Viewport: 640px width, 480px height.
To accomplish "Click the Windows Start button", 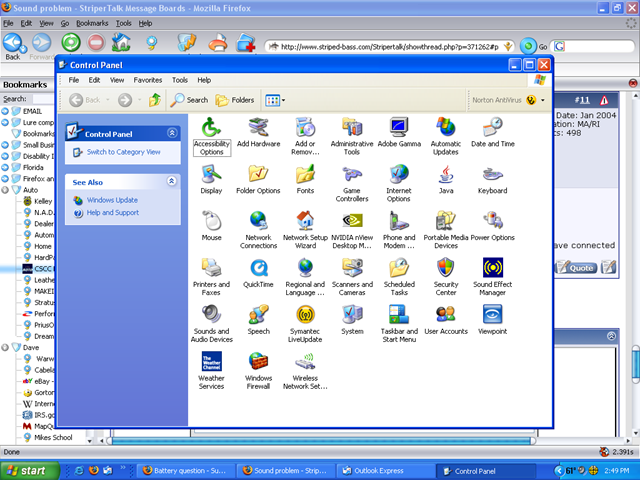I will 27,470.
